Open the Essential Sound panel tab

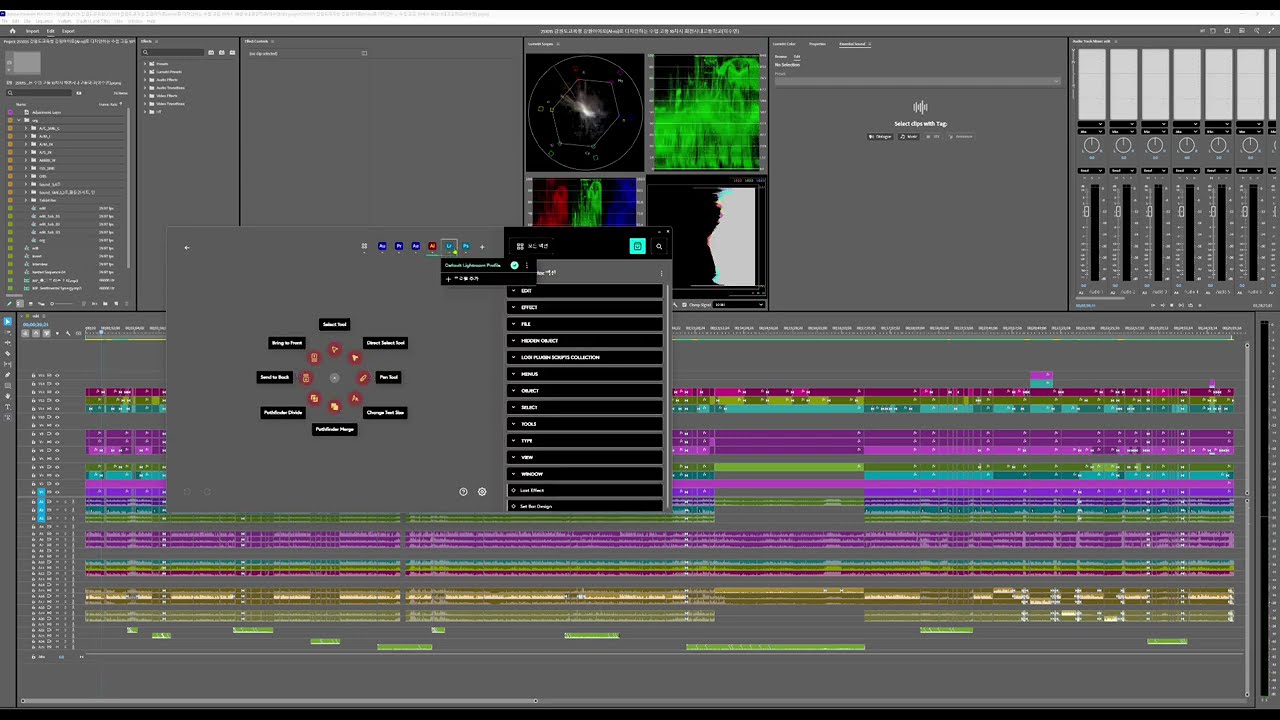click(853, 44)
